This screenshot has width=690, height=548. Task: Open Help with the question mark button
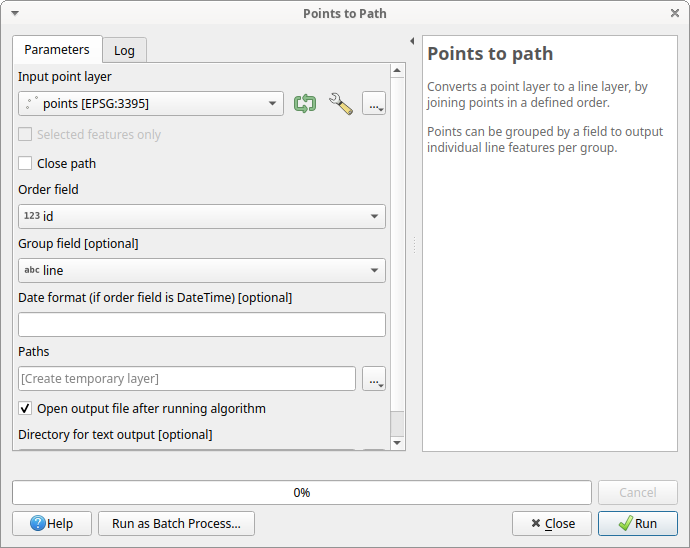point(52,523)
